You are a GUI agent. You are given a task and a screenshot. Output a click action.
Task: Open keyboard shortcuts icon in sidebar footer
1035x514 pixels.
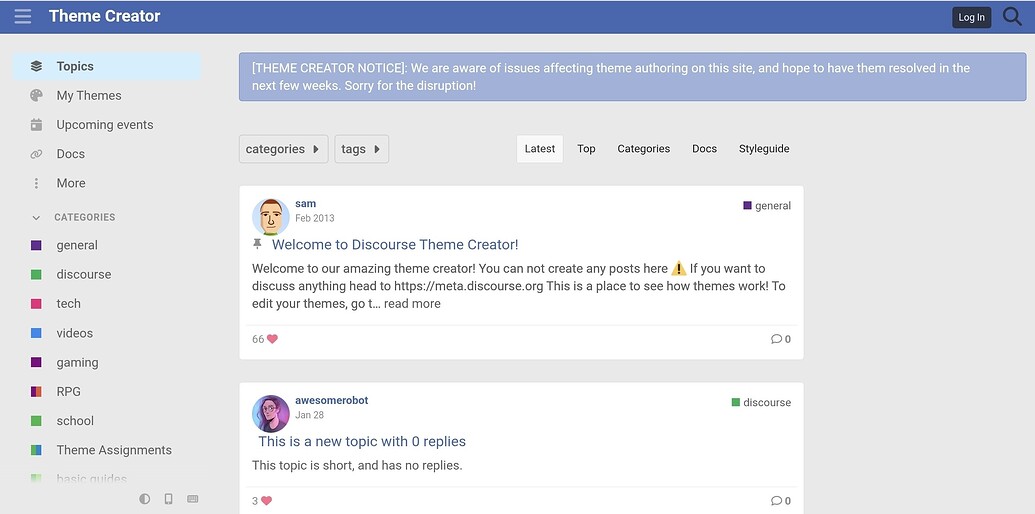pos(193,498)
